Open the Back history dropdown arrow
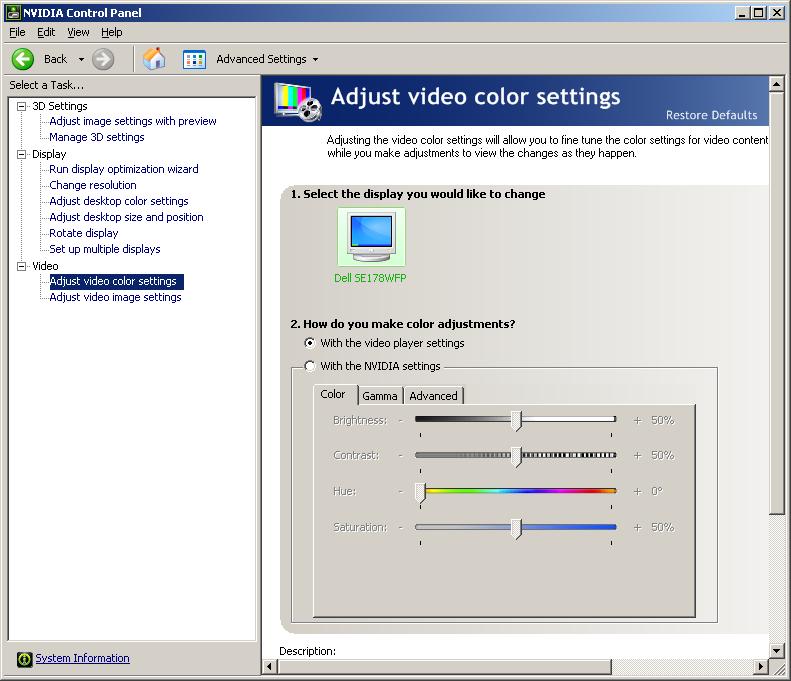This screenshot has height=681, width=791. [x=81, y=60]
